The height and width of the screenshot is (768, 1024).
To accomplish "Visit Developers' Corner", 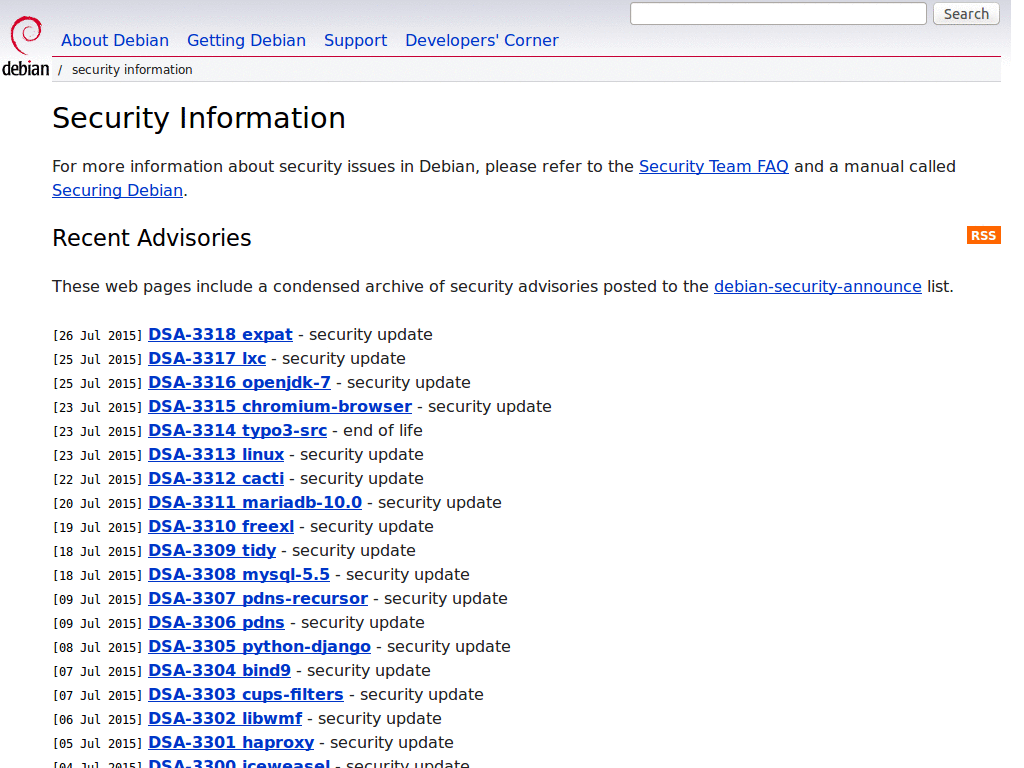I will point(482,40).
